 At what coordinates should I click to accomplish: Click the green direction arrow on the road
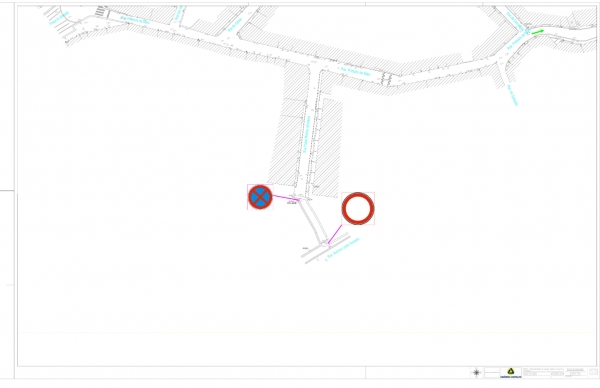tap(538, 32)
